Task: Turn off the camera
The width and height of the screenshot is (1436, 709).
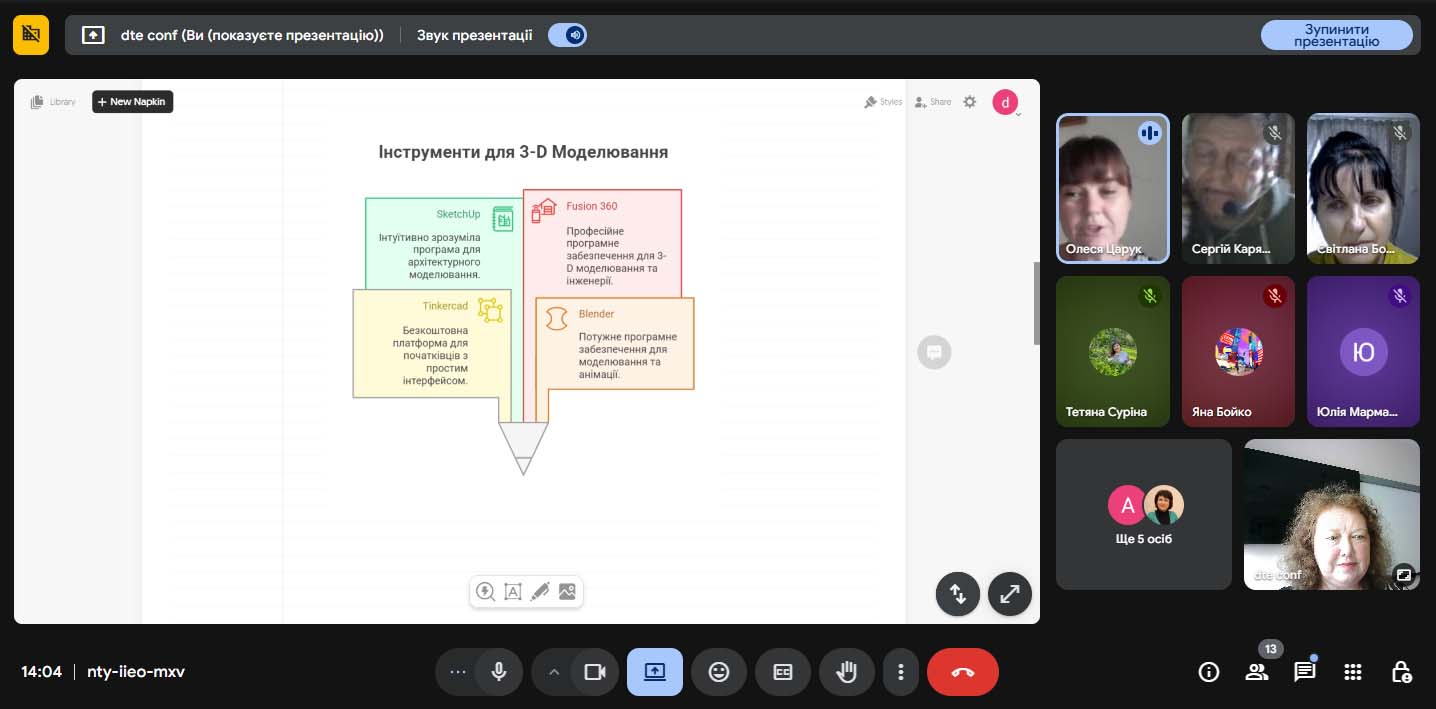Action: [595, 672]
